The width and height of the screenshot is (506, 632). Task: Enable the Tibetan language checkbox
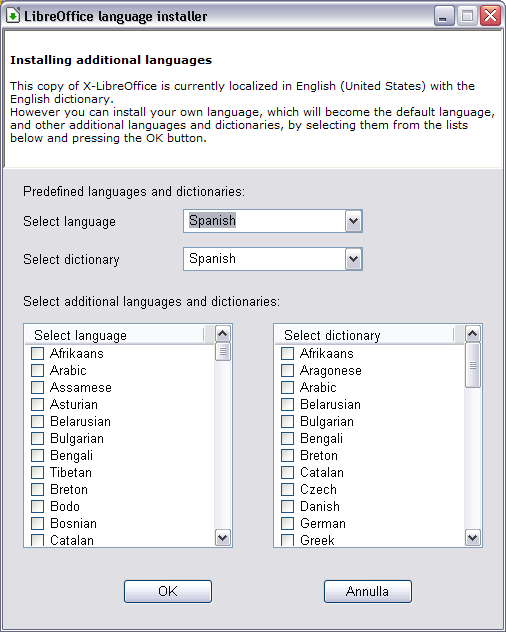(37, 472)
